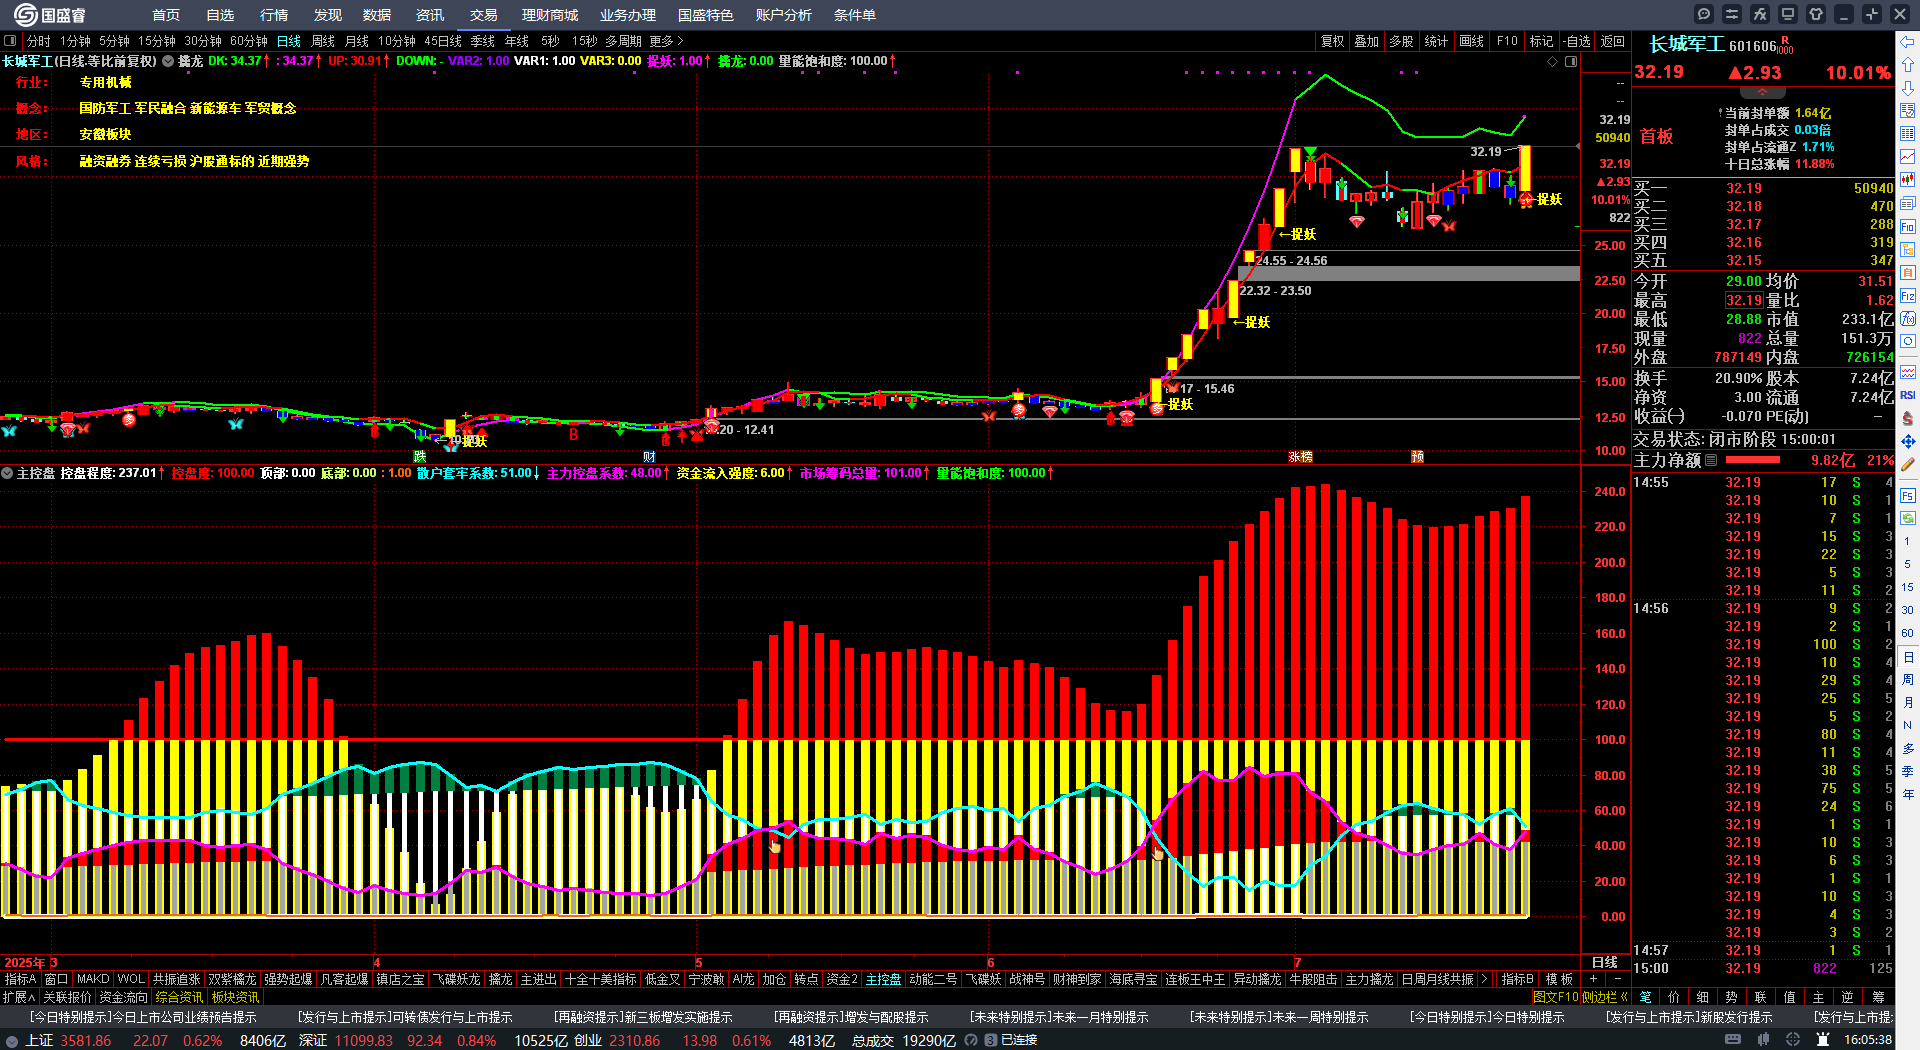
Task: Collapse the red double-chevron under price header
Action: coord(1763,91)
